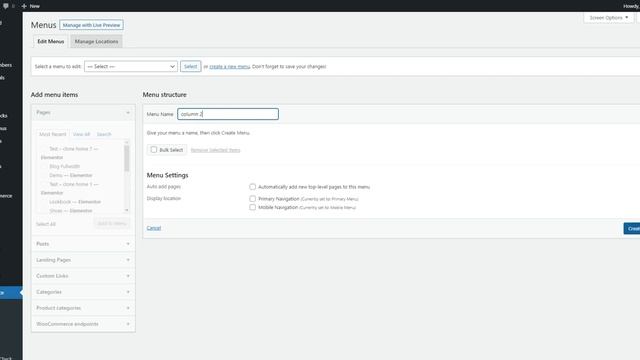
Task: Check the Primary Navigation display location
Action: [253, 199]
